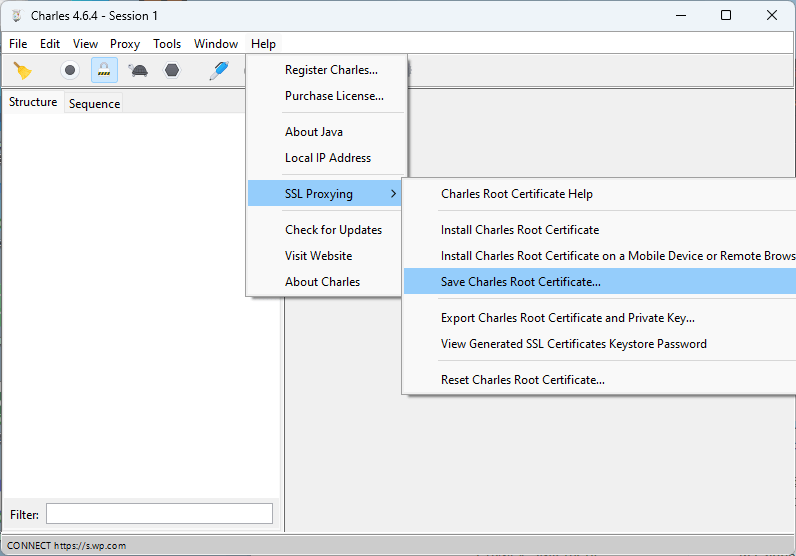Choose Check for Updates
This screenshot has height=556, width=796.
[x=327, y=230]
